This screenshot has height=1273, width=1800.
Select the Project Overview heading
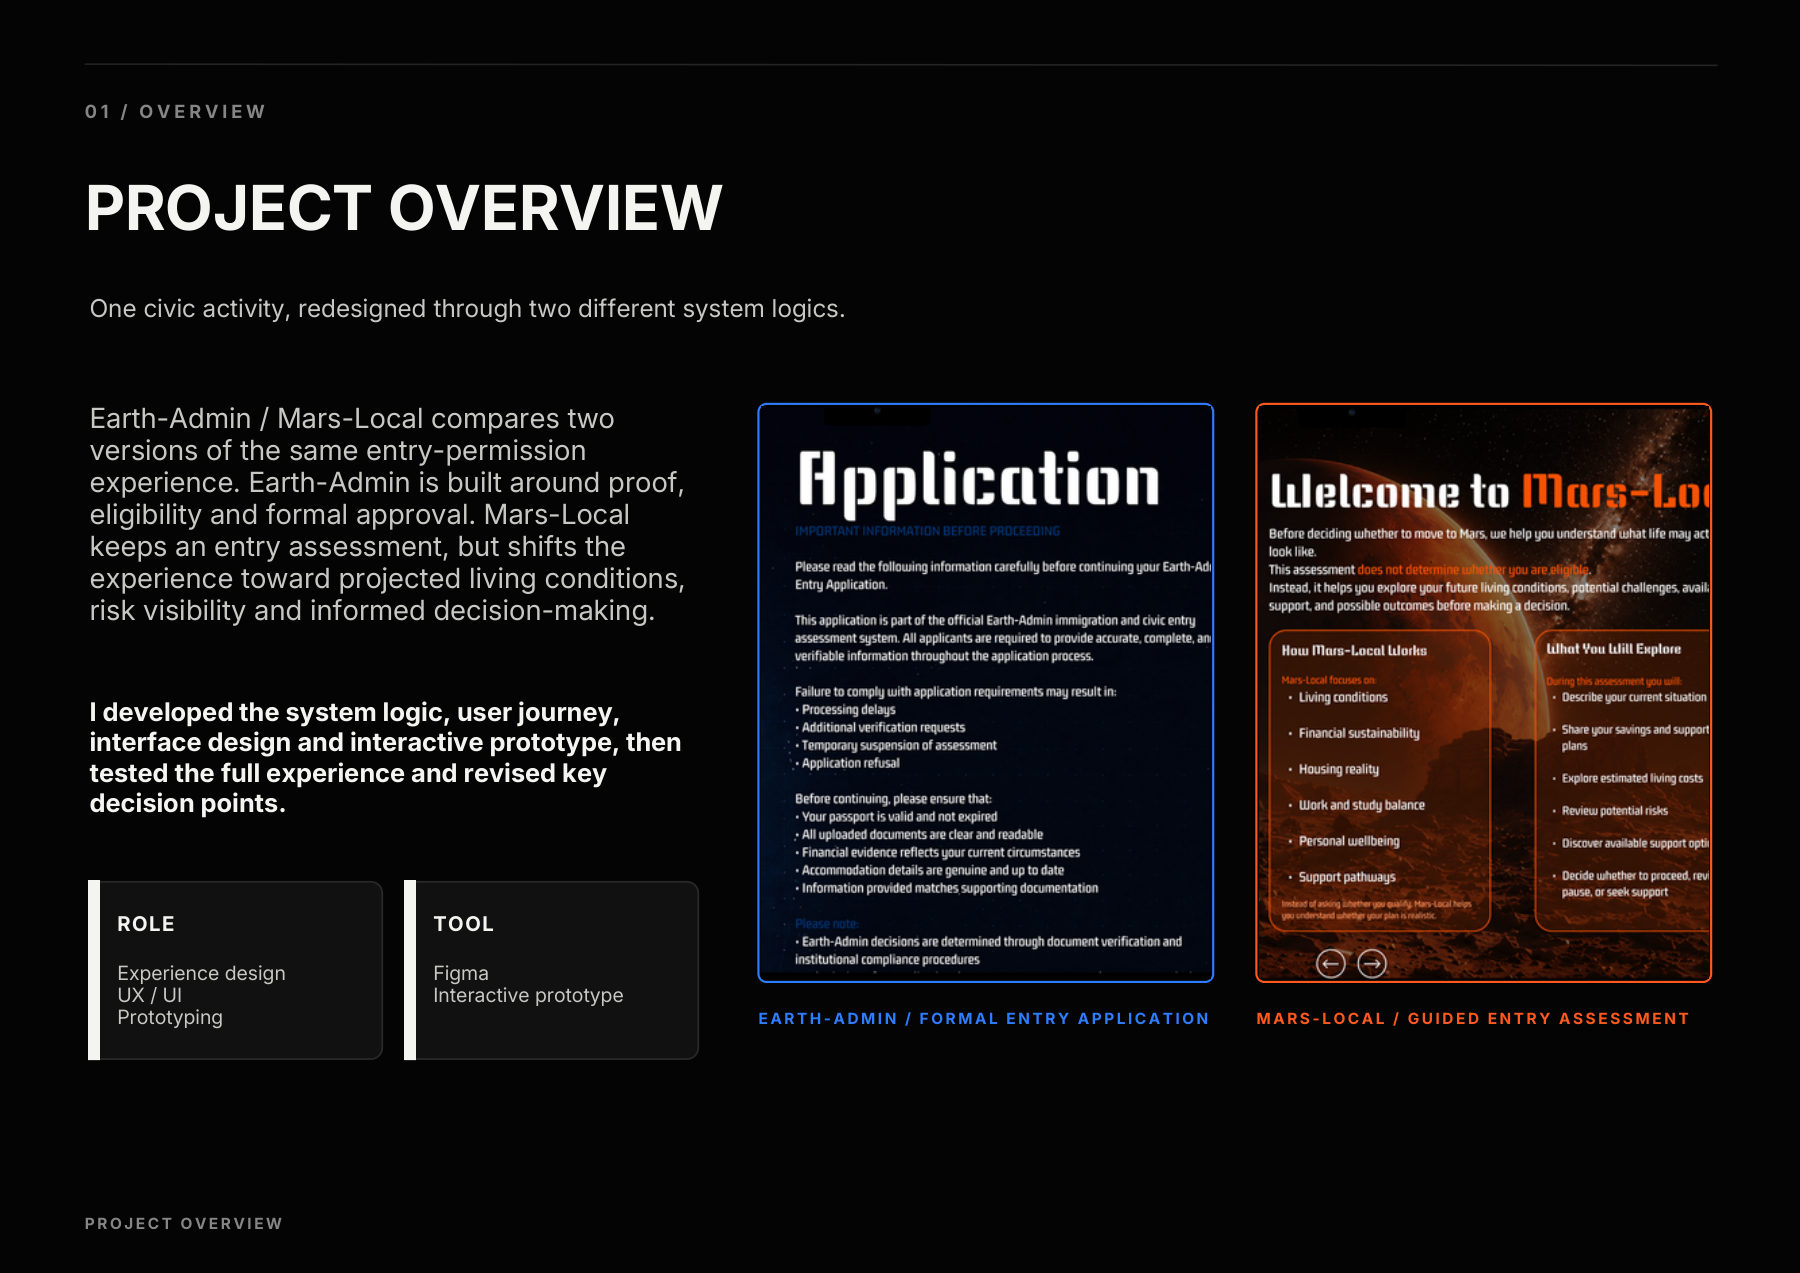coord(404,208)
